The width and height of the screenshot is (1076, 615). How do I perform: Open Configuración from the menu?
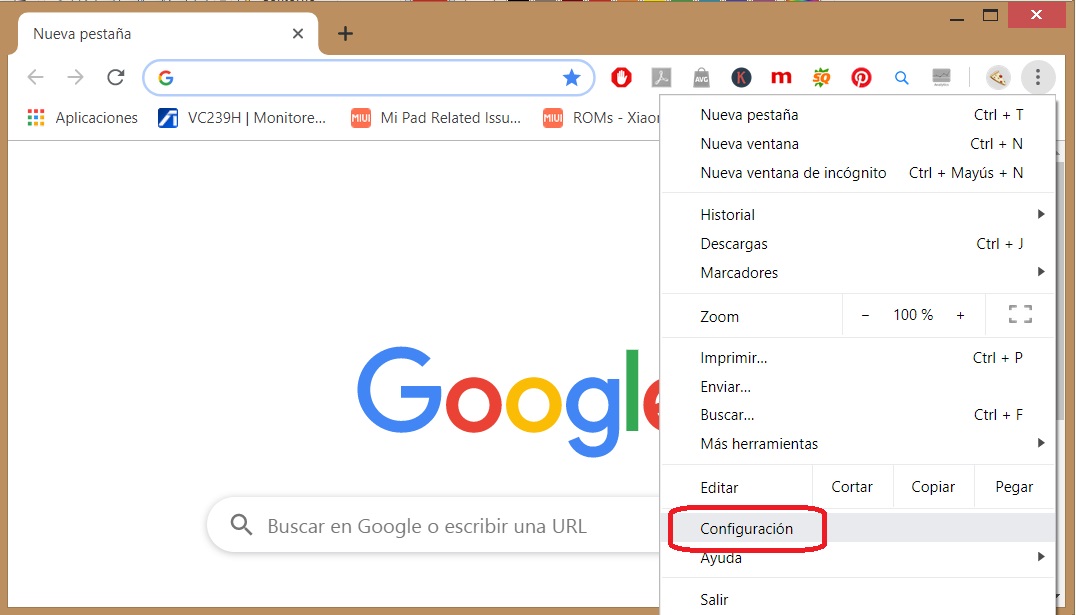tap(746, 529)
